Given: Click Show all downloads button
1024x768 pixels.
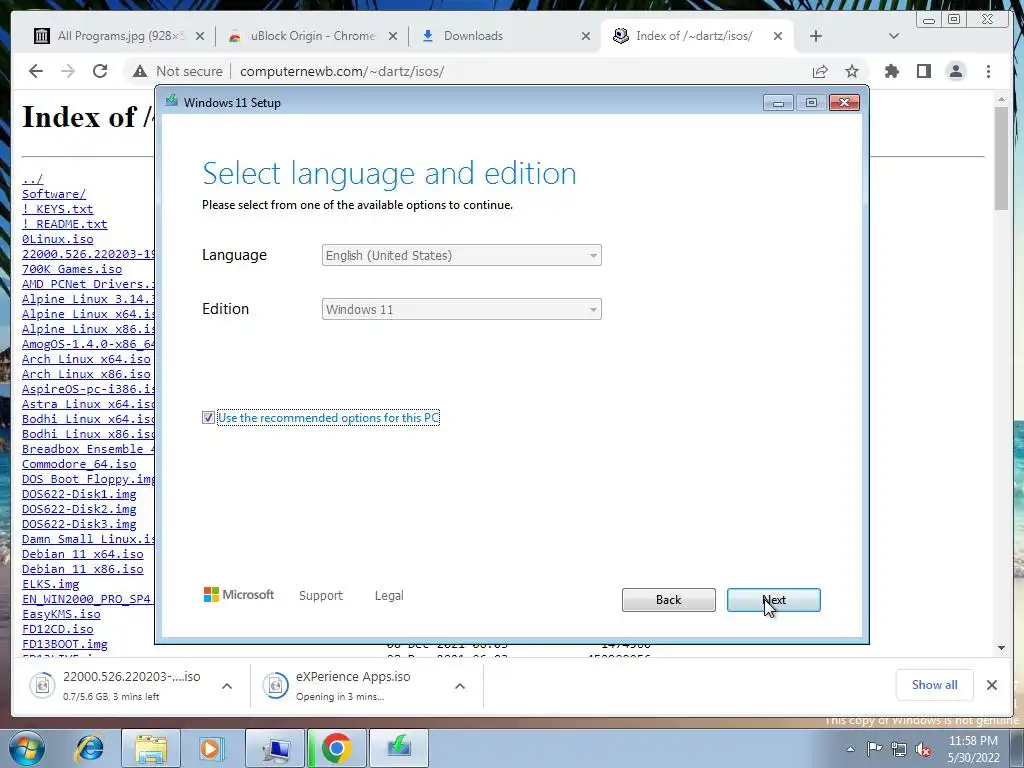Looking at the screenshot, I should tap(935, 684).
